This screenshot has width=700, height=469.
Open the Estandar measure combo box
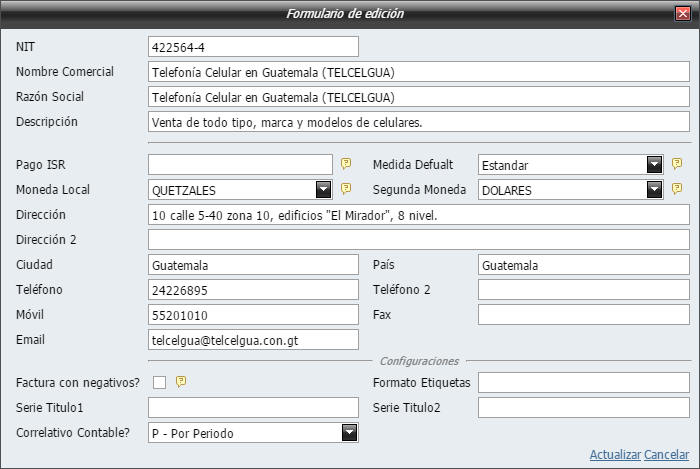coord(571,165)
